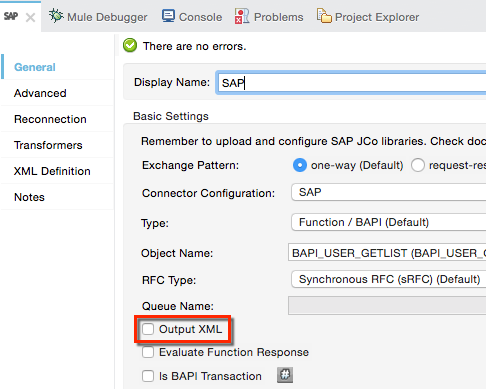Image resolution: width=486 pixels, height=389 pixels.
Task: Switch to the Advanced section
Action: 40,93
